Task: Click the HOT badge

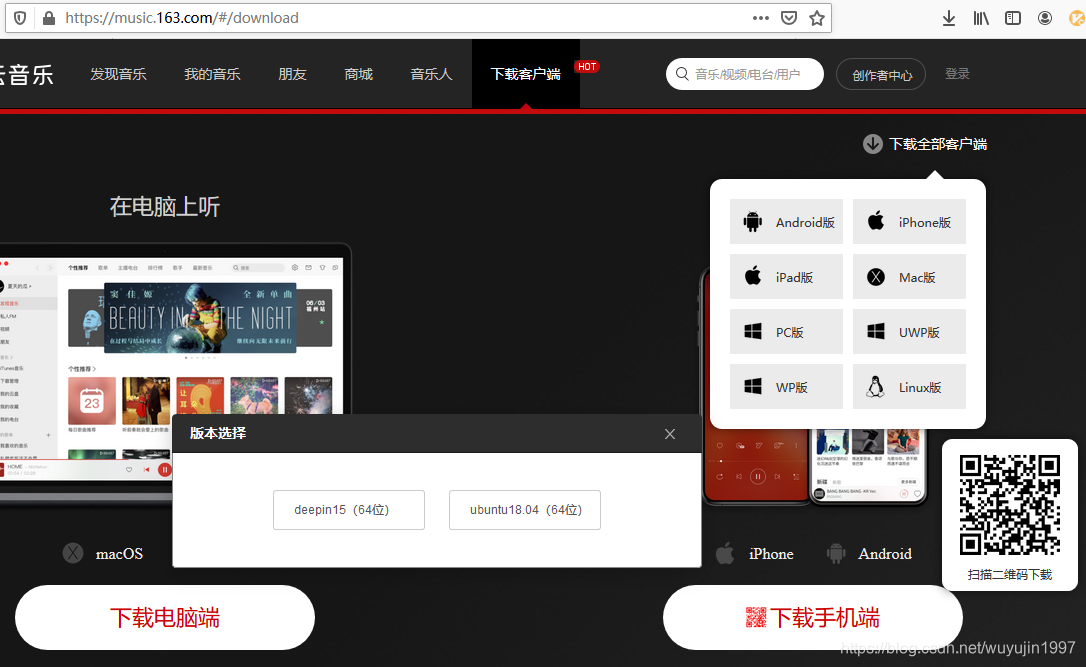Action: [587, 66]
